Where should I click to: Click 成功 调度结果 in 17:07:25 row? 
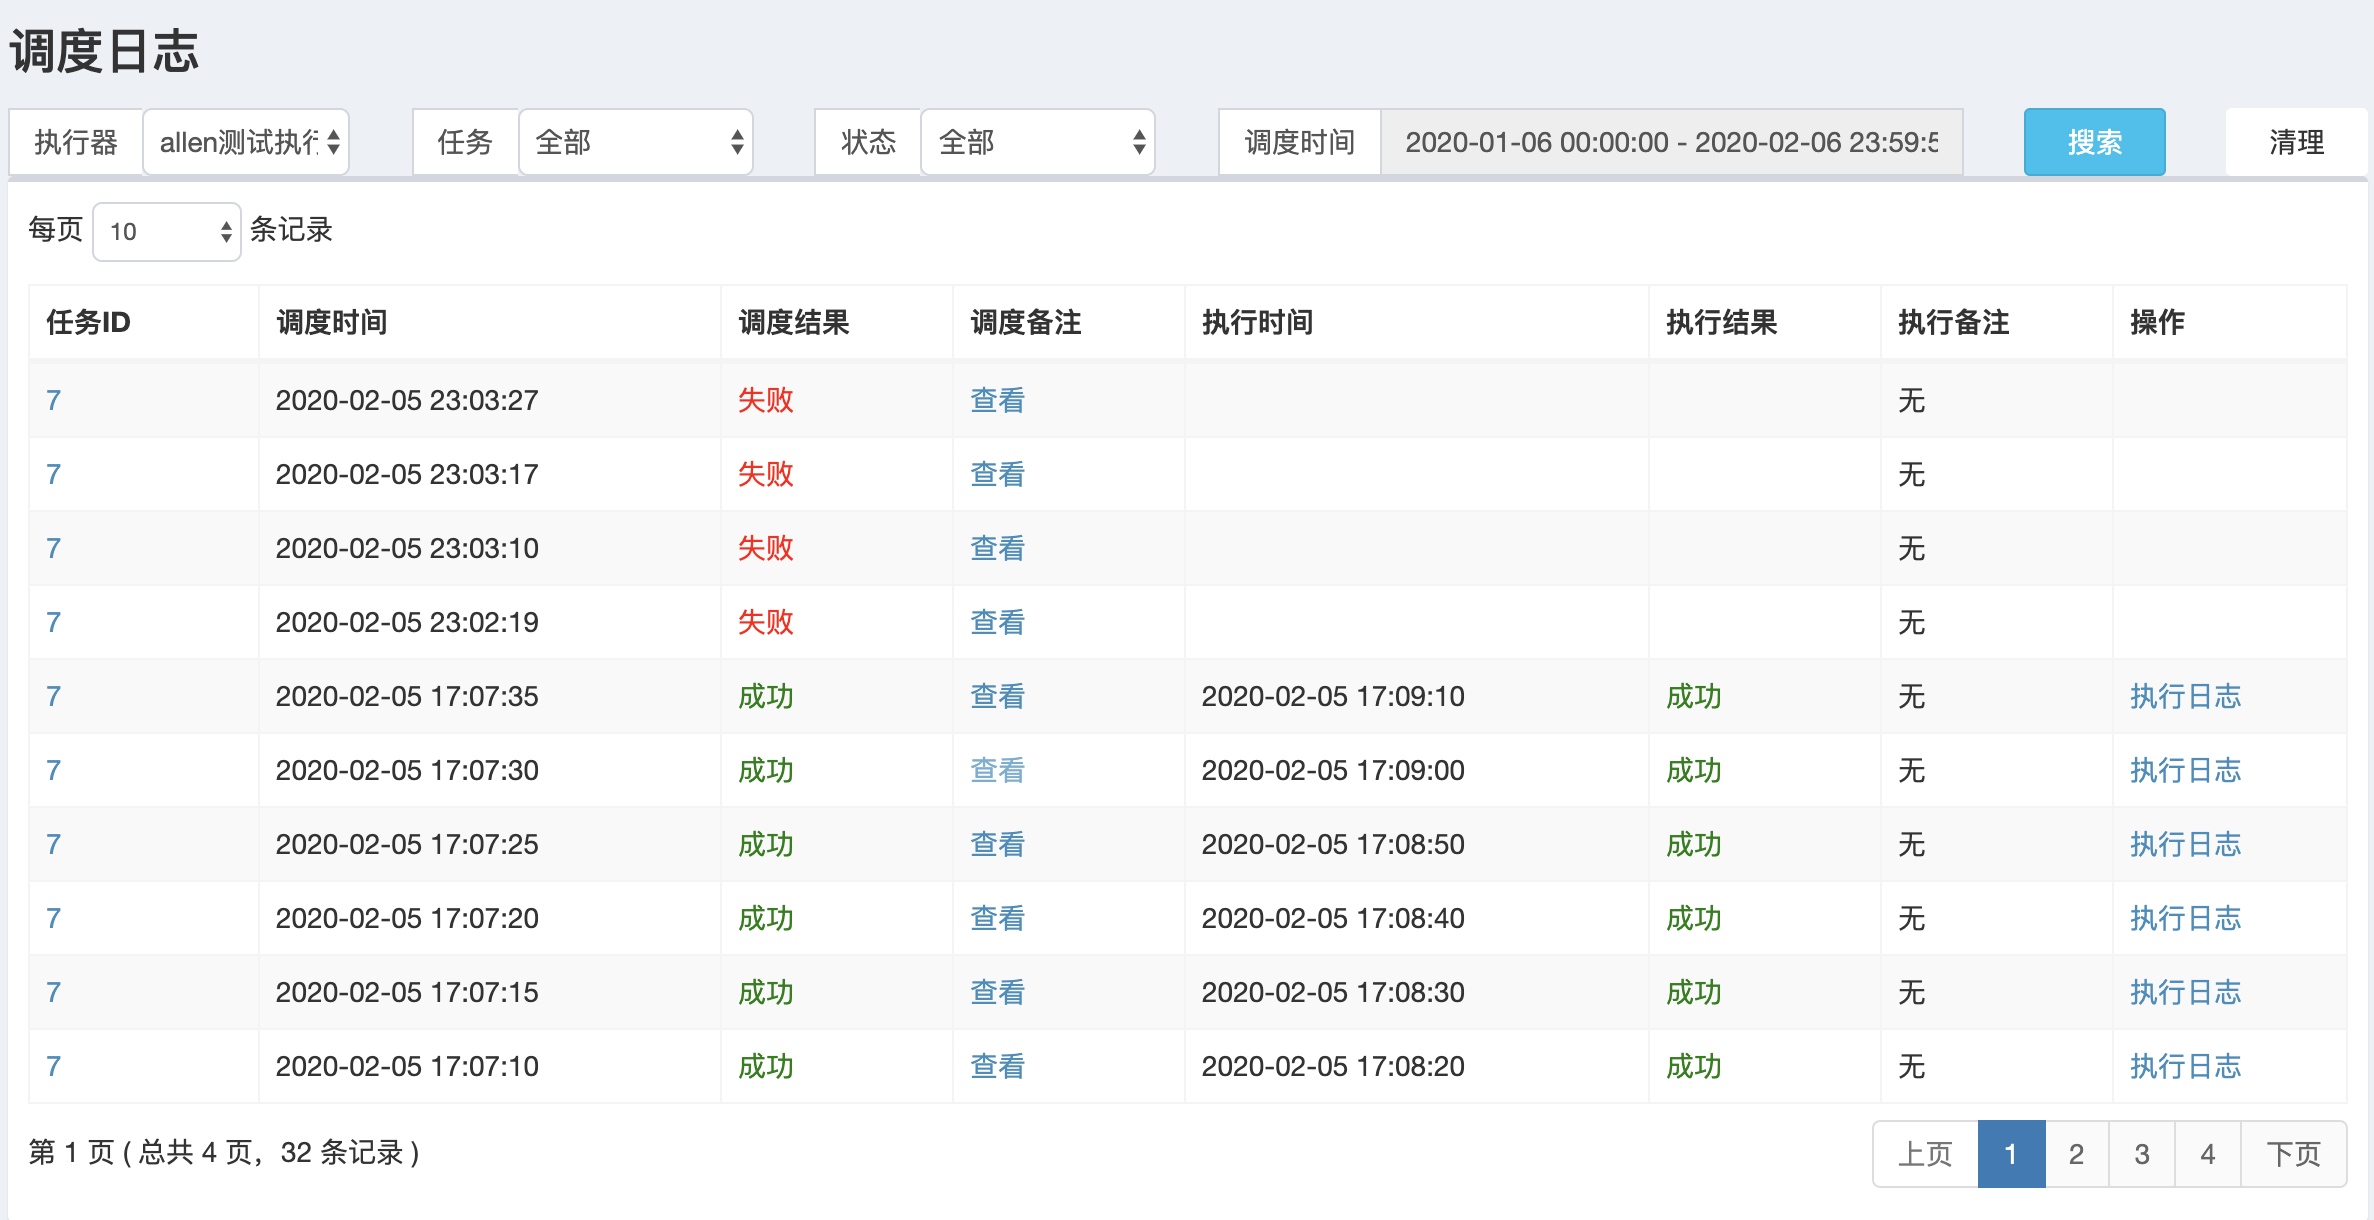pyautogui.click(x=765, y=844)
